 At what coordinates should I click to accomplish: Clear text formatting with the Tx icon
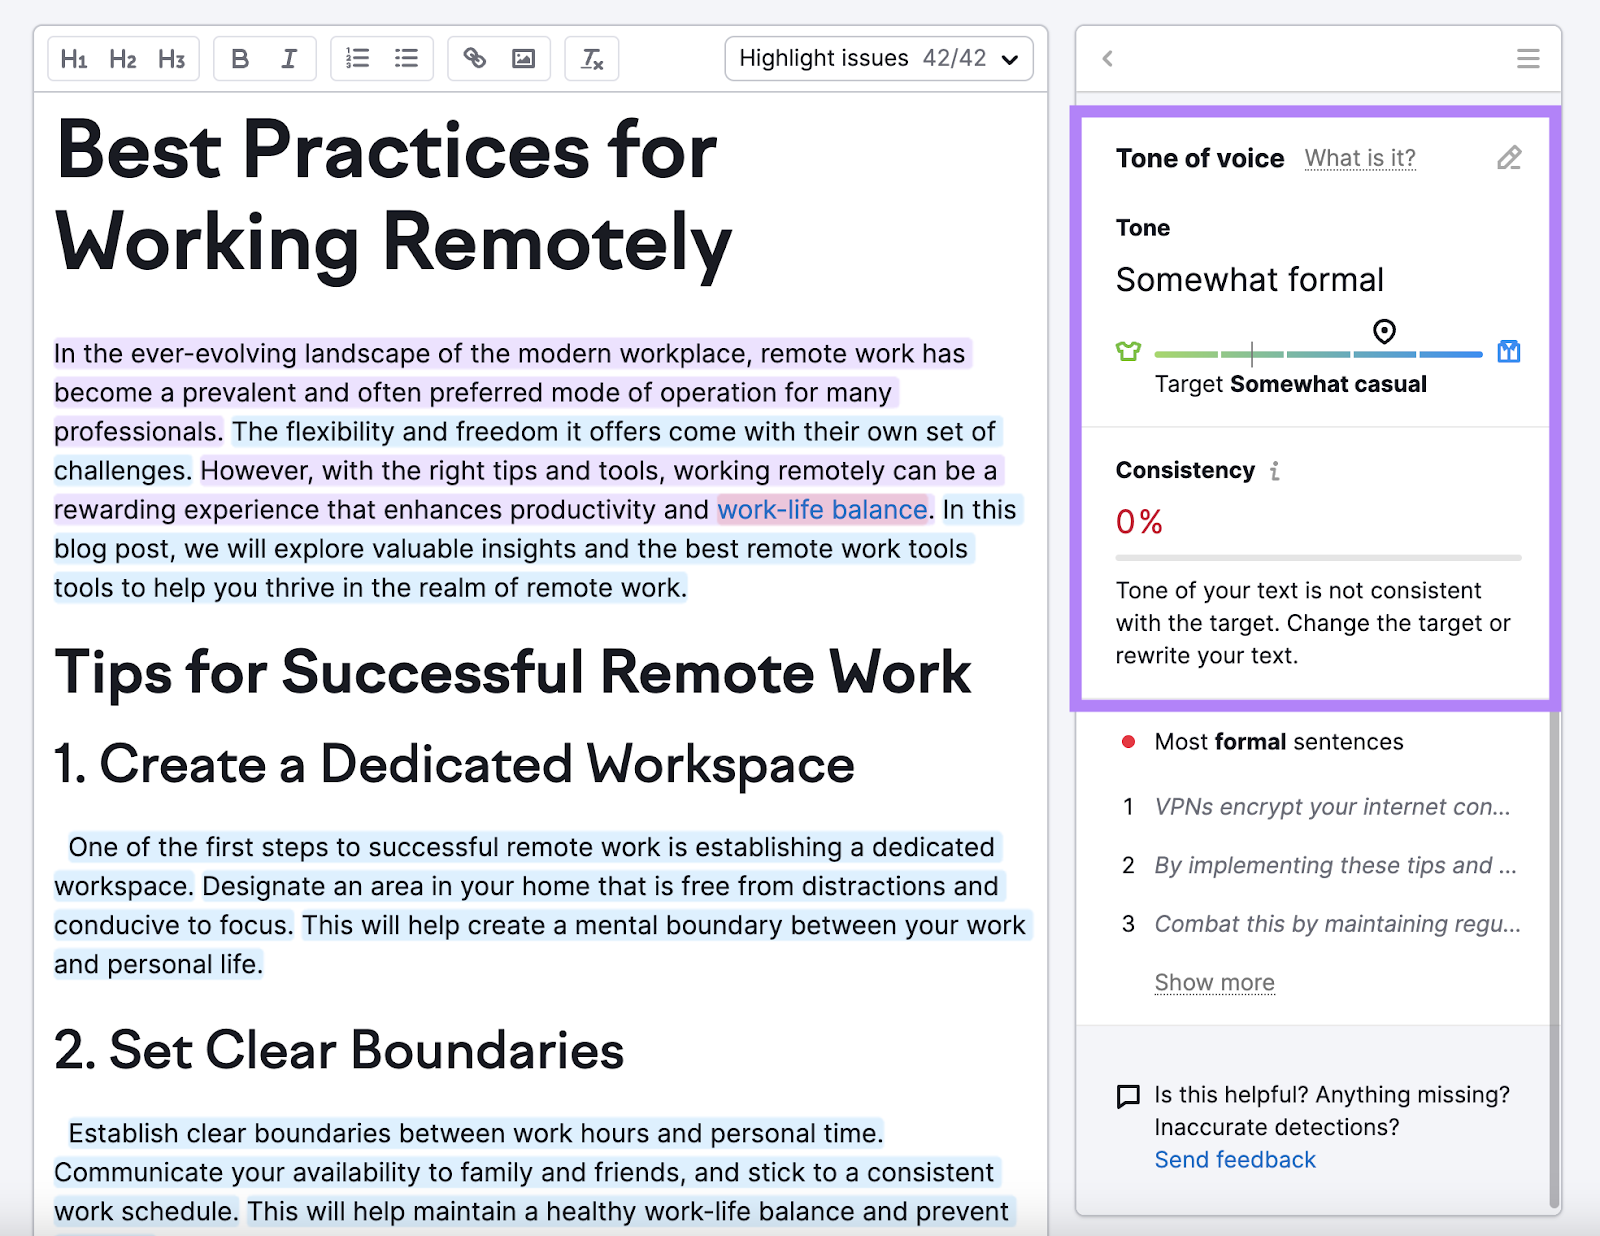591,58
